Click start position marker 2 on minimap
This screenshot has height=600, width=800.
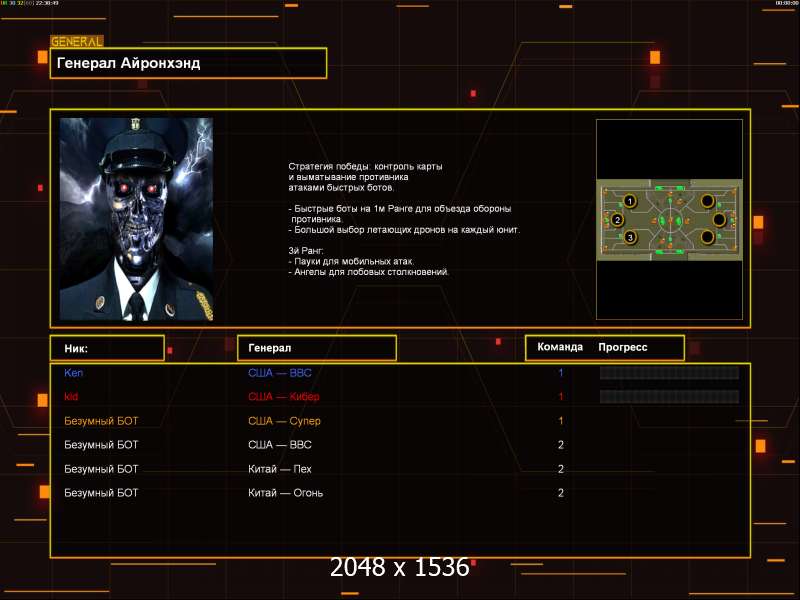point(617,220)
